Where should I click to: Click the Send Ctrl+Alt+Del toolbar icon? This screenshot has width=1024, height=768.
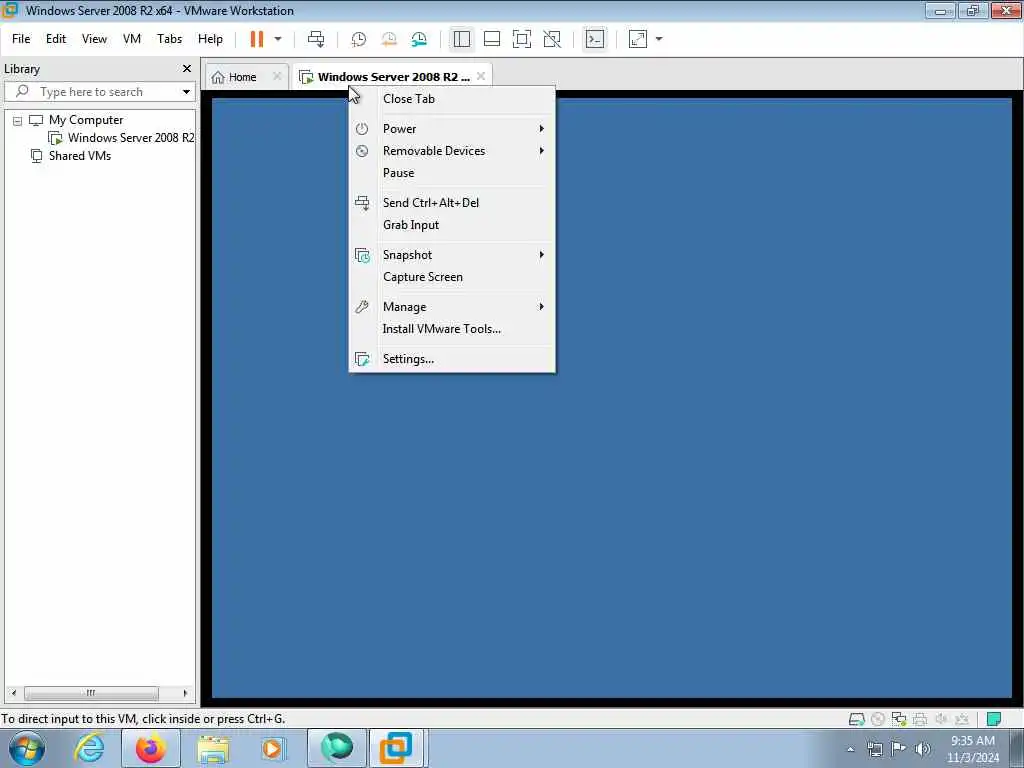click(x=316, y=39)
